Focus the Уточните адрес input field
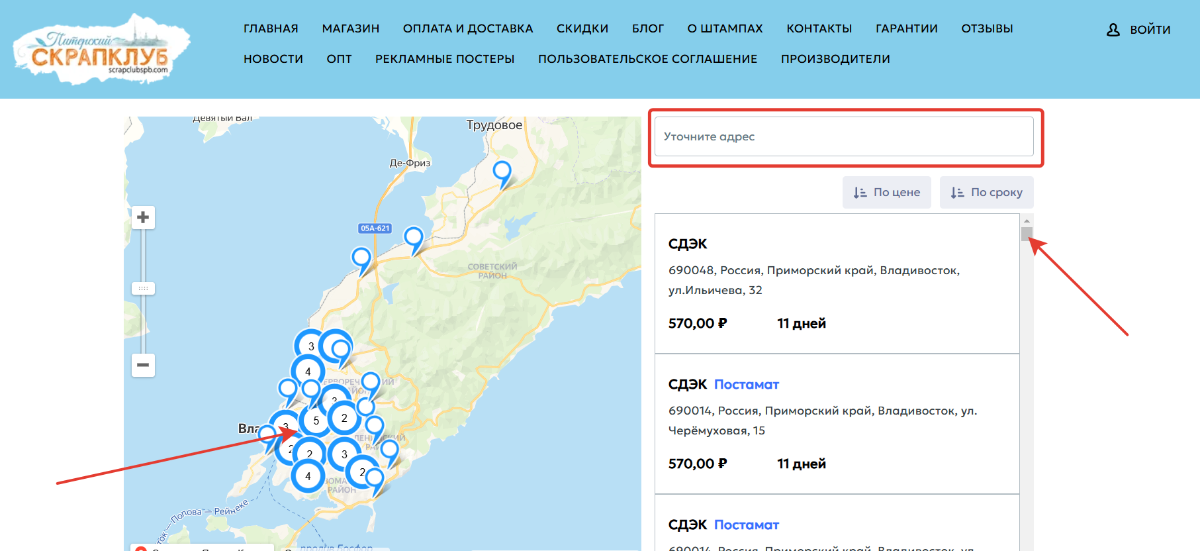This screenshot has width=1200, height=551. coord(844,136)
